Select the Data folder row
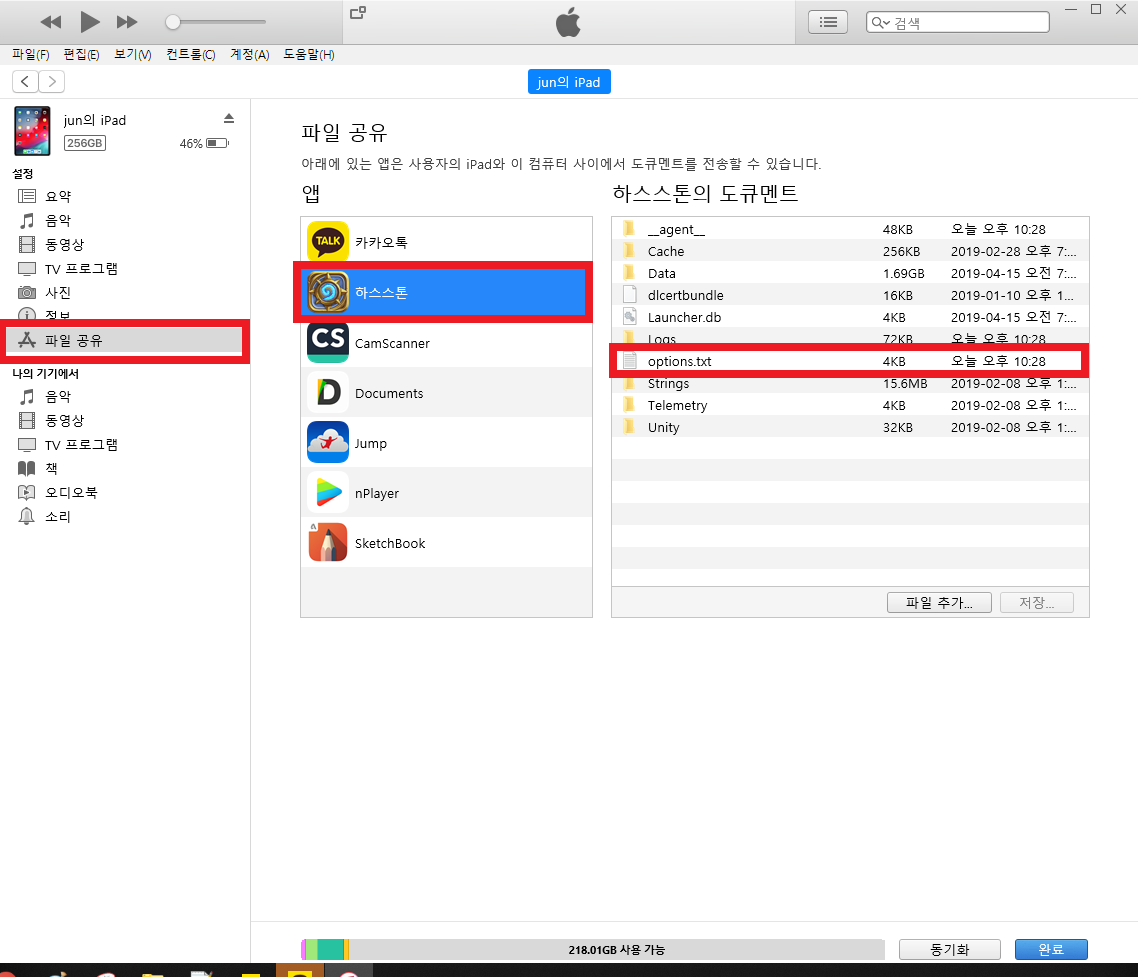 [x=850, y=273]
